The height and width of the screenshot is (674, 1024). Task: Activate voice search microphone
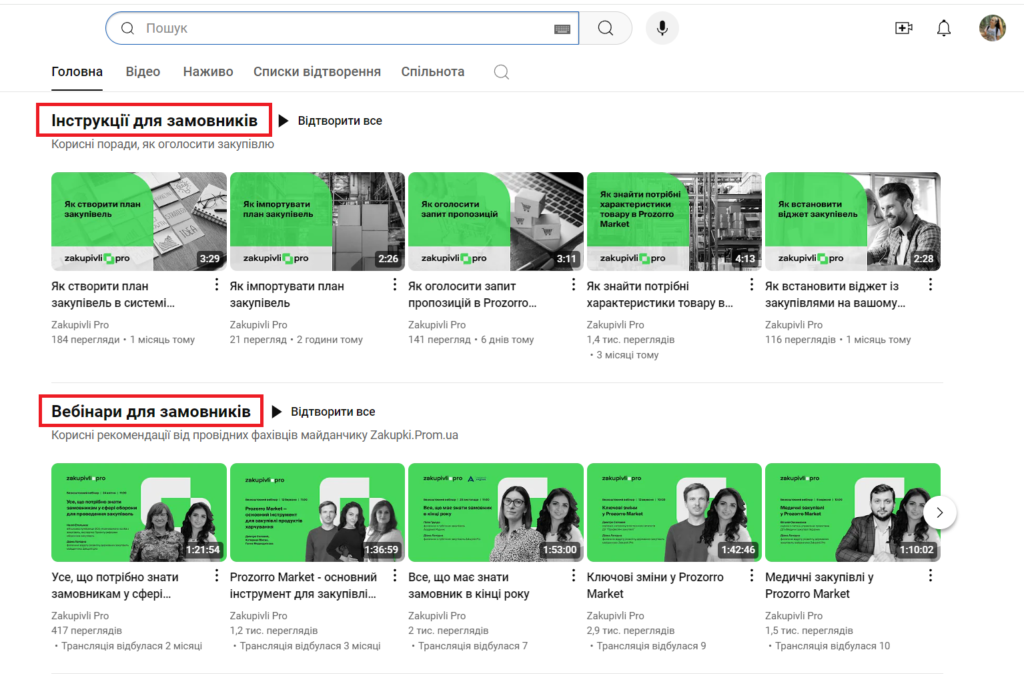point(662,28)
